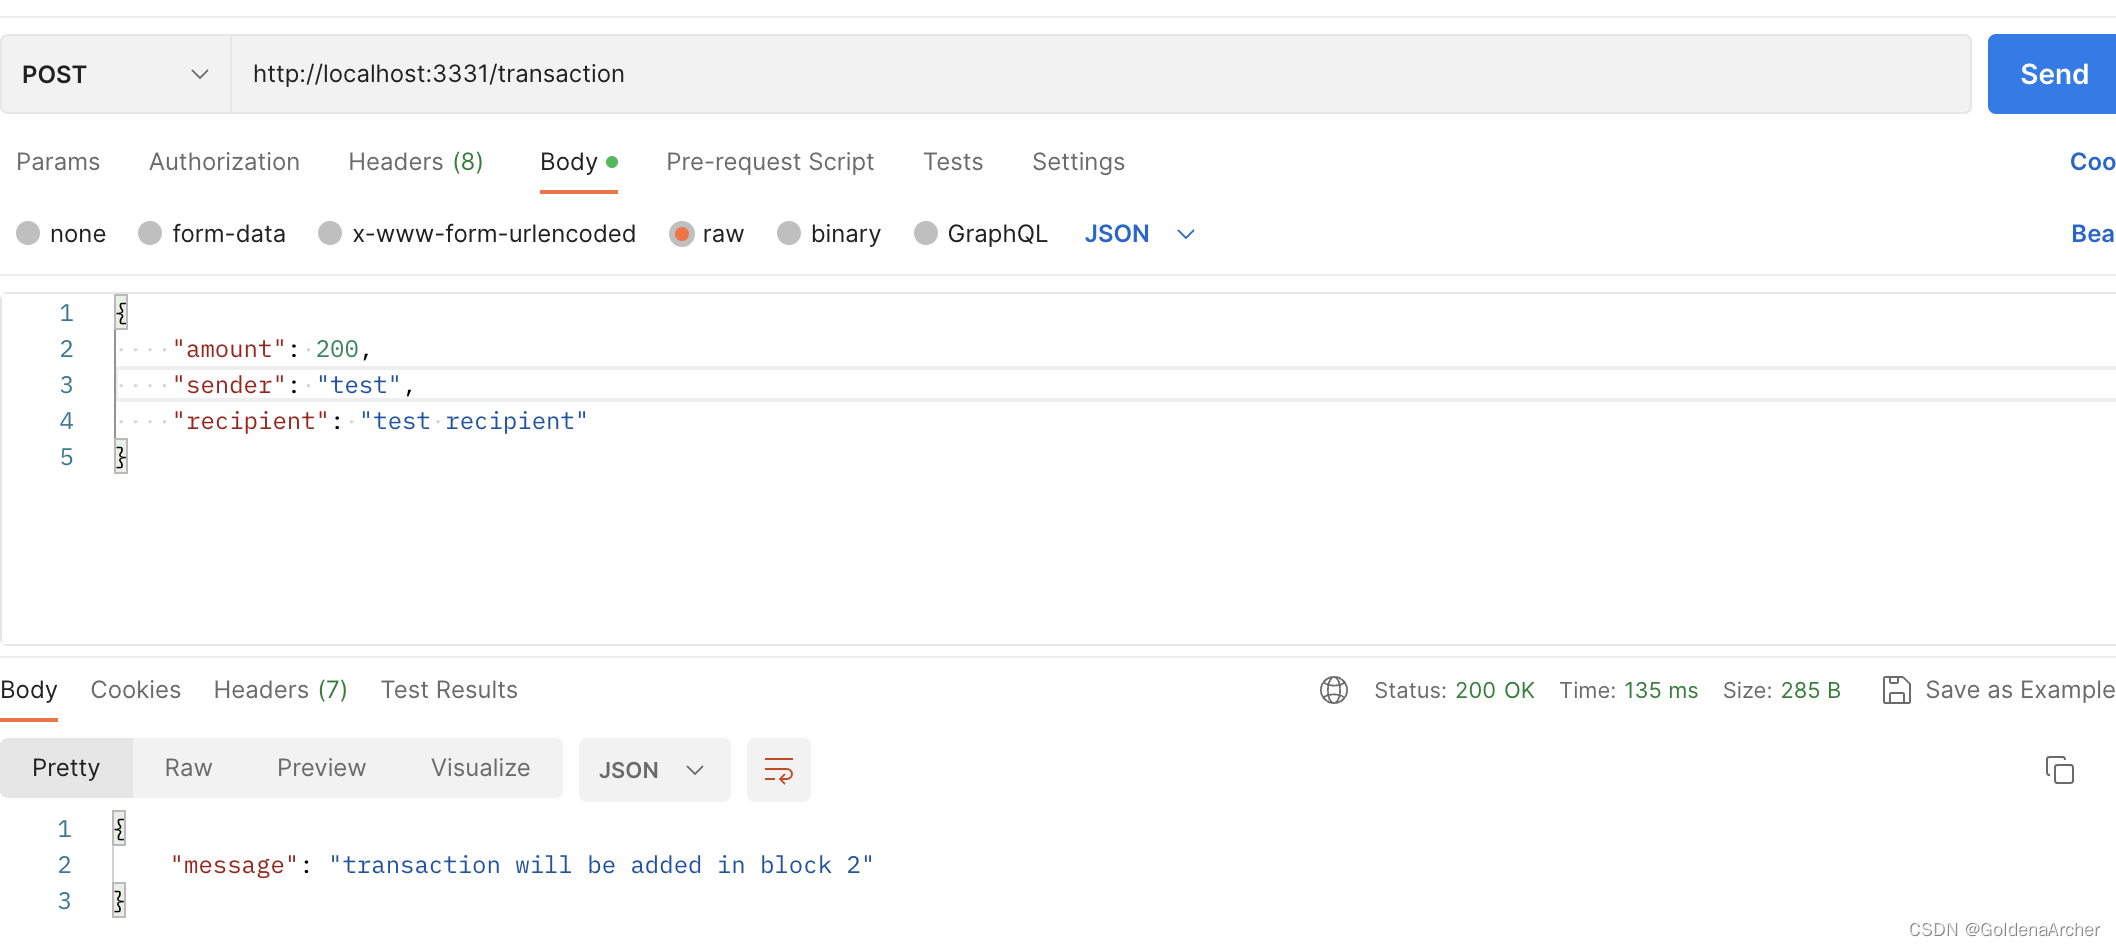Image resolution: width=2116 pixels, height=946 pixels.
Task: Open the Tests tab
Action: (x=953, y=162)
